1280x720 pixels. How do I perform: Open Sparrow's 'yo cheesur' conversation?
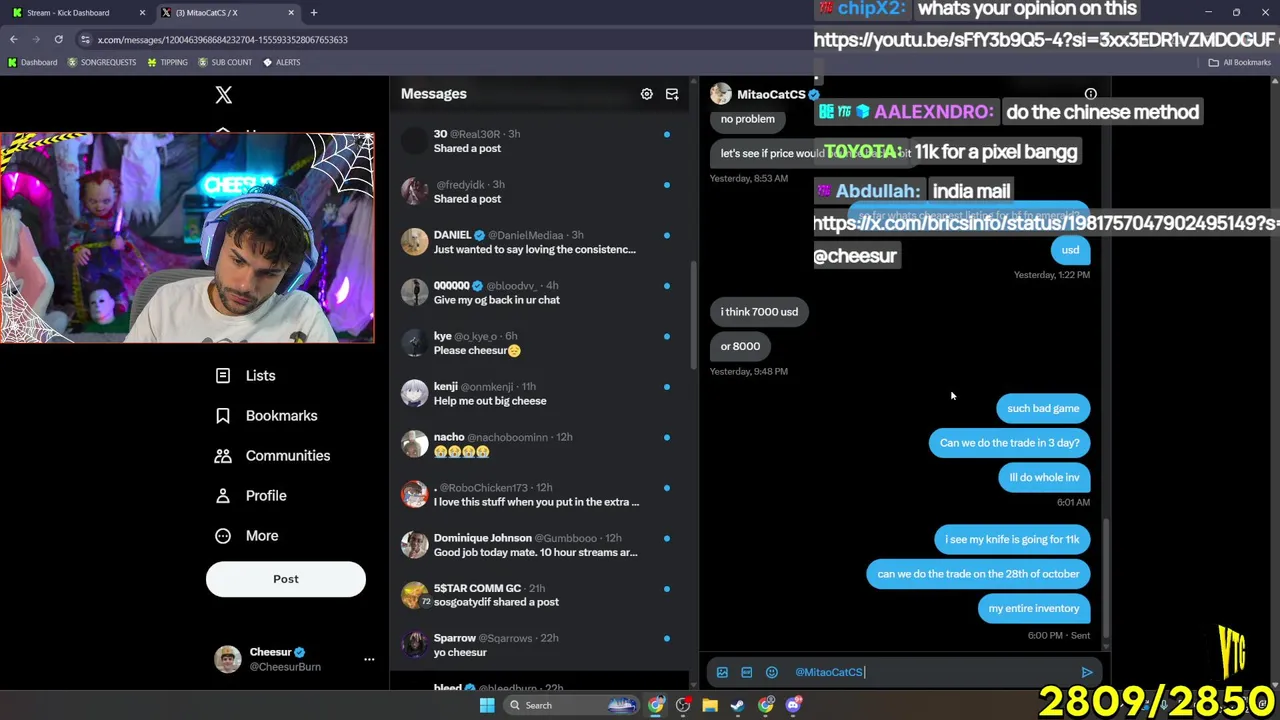[x=538, y=645]
